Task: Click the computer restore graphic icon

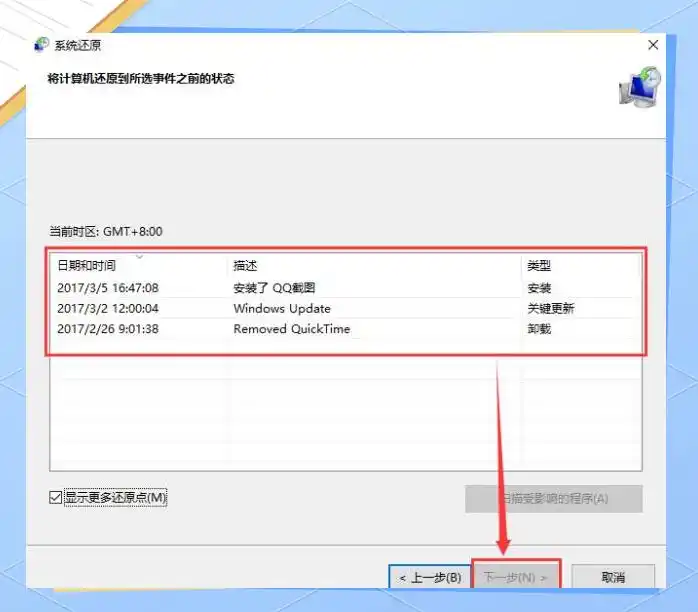Action: click(x=640, y=87)
